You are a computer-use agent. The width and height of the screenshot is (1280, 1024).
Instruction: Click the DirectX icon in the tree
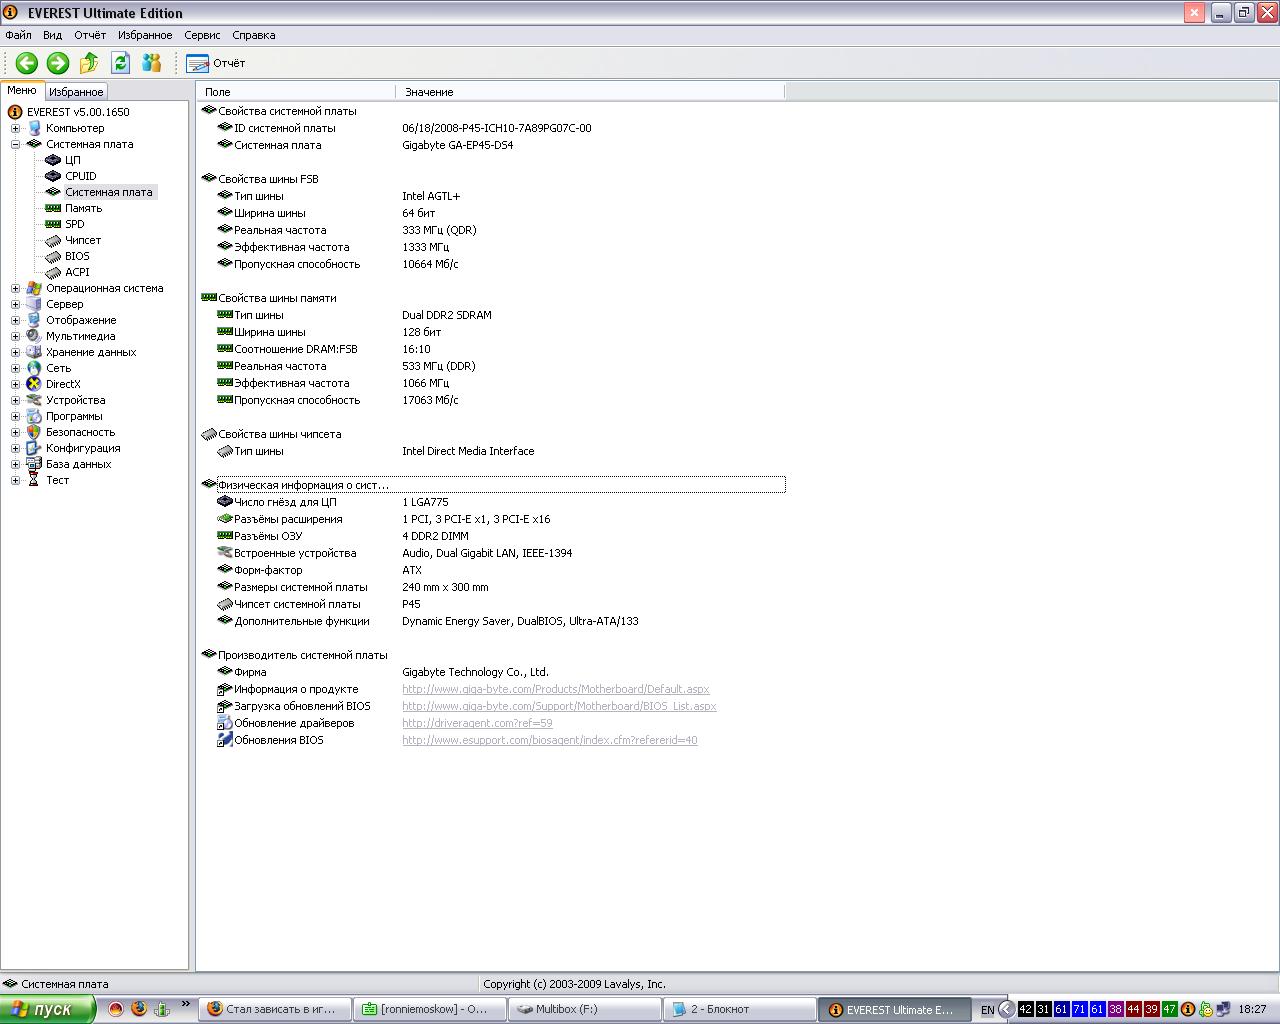(34, 384)
